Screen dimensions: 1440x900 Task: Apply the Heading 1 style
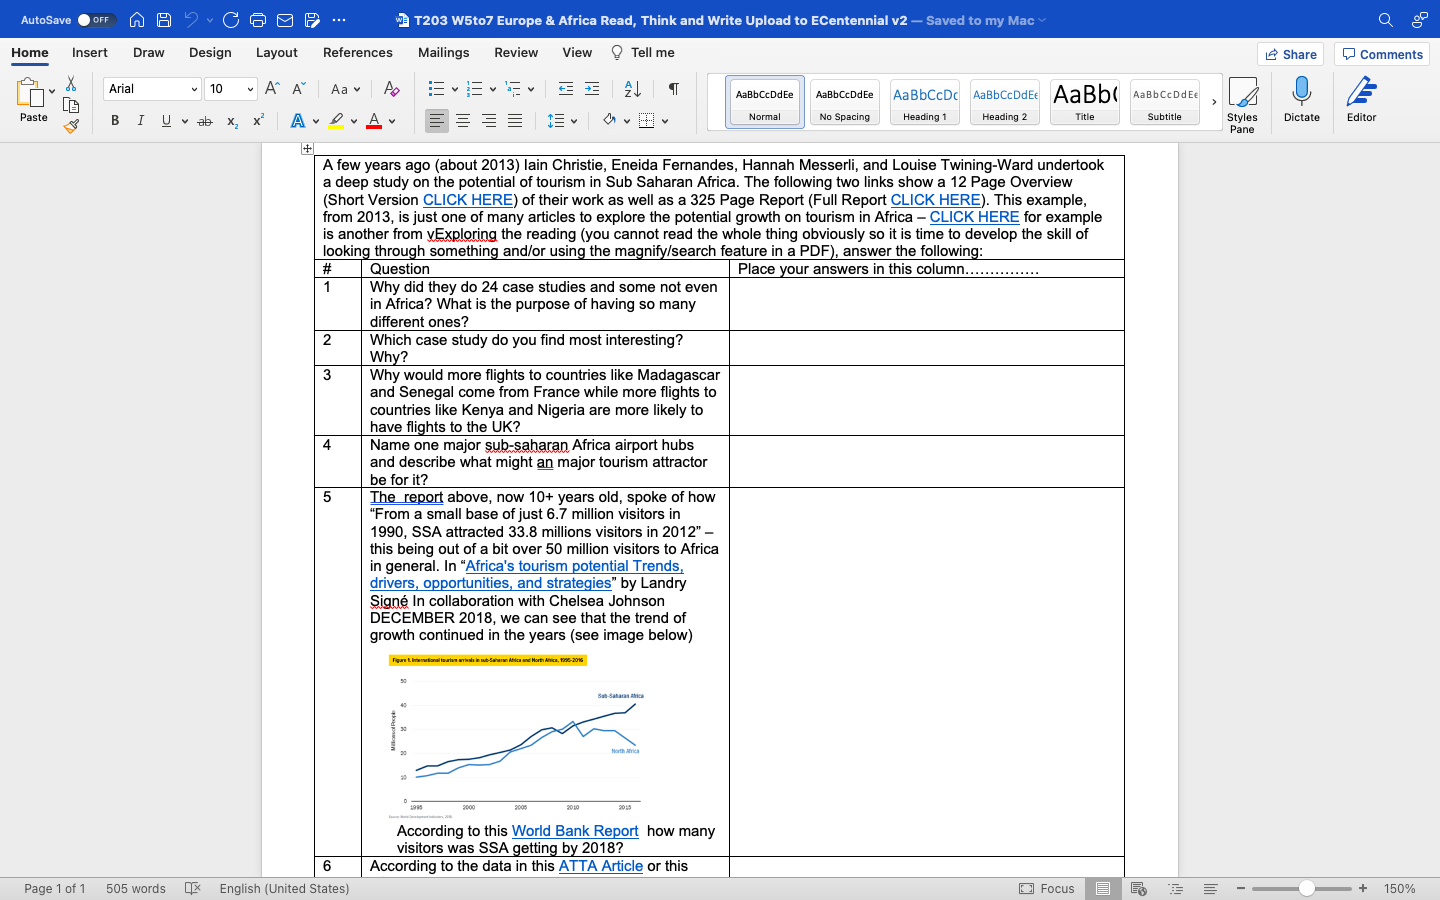pos(925,102)
